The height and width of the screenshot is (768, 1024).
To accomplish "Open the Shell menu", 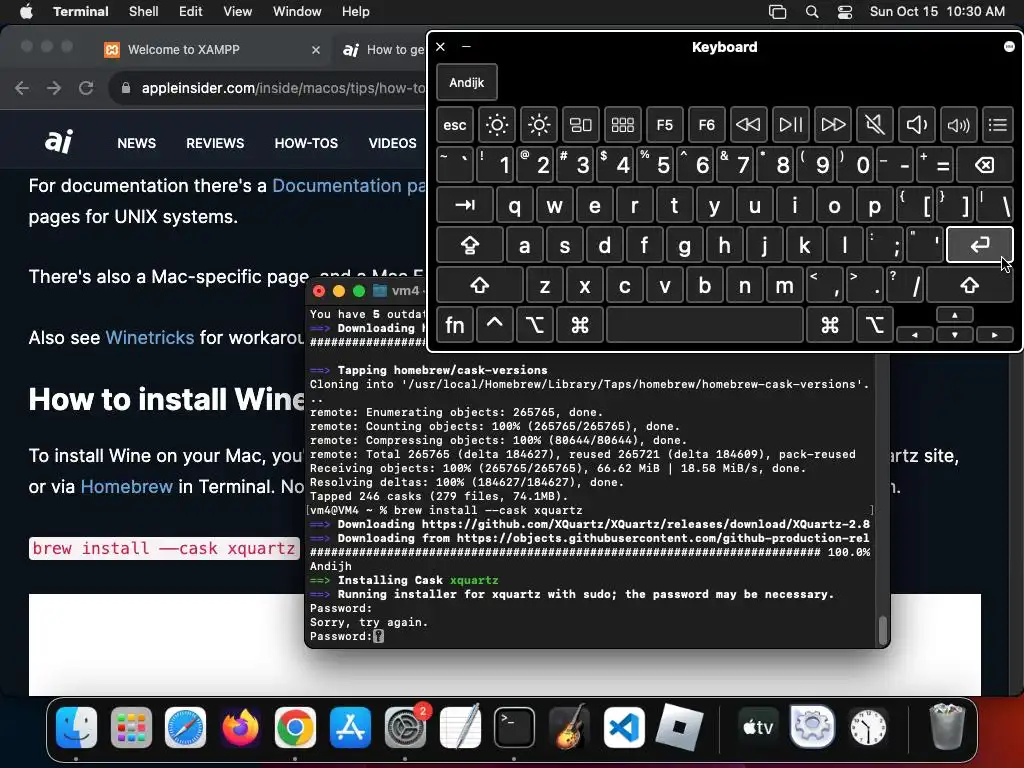I will click(144, 11).
